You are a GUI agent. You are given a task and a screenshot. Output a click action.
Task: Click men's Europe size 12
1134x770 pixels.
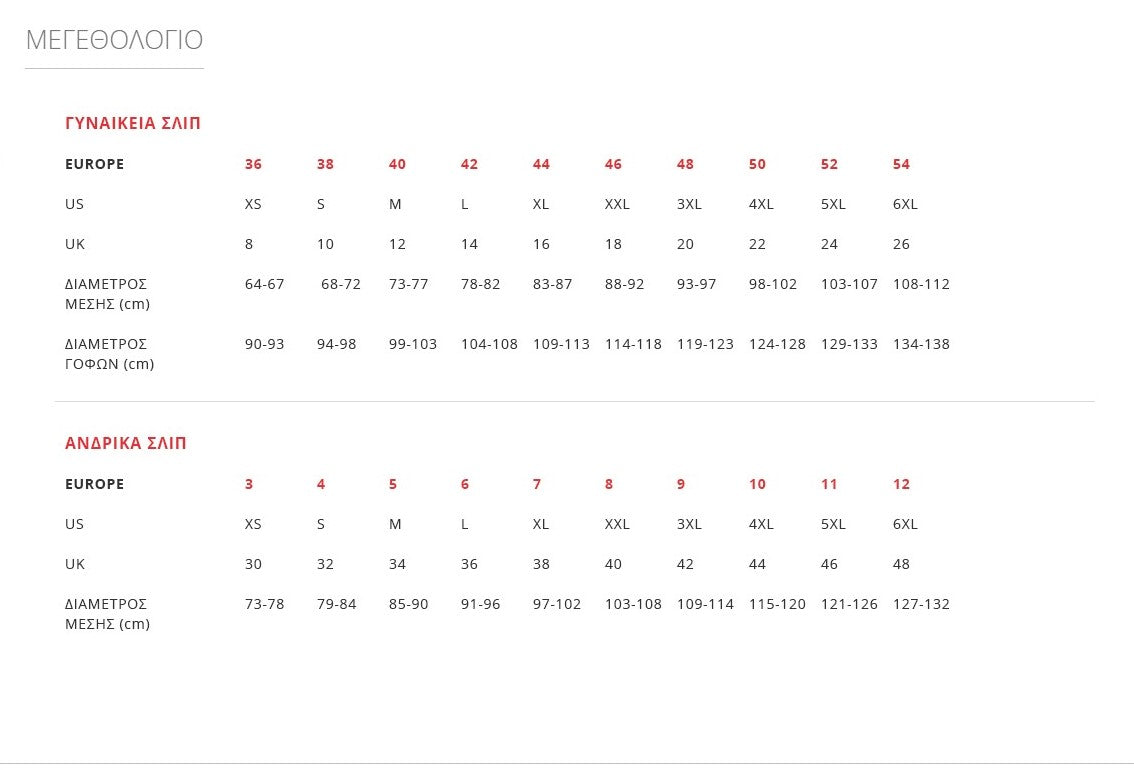click(x=901, y=484)
